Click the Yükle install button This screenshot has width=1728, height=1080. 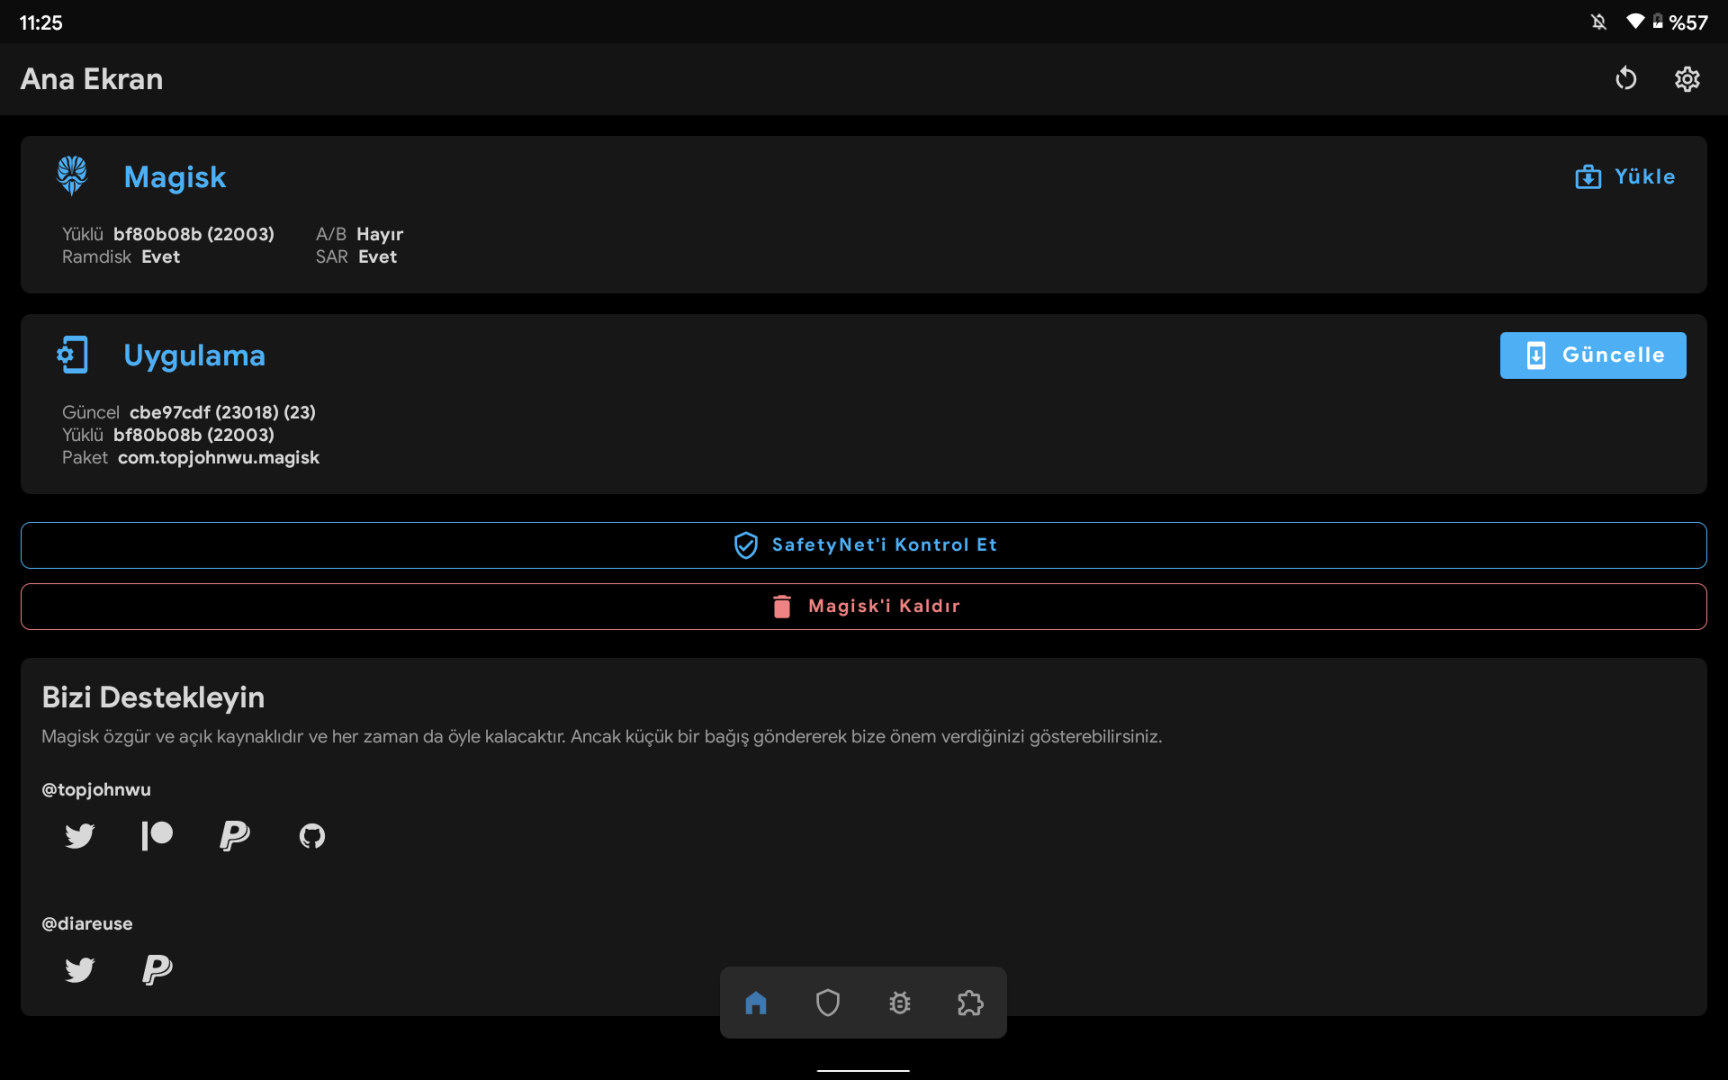pos(1625,177)
